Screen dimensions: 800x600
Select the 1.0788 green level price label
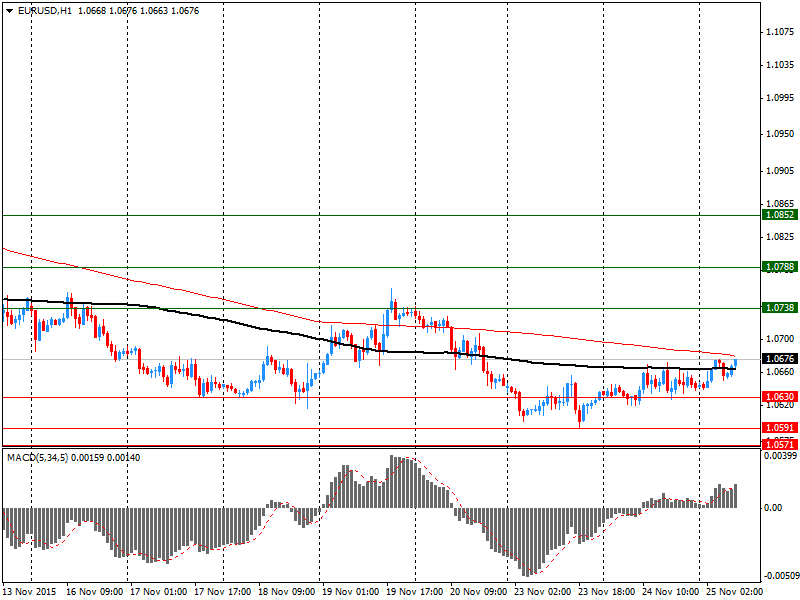[x=780, y=266]
